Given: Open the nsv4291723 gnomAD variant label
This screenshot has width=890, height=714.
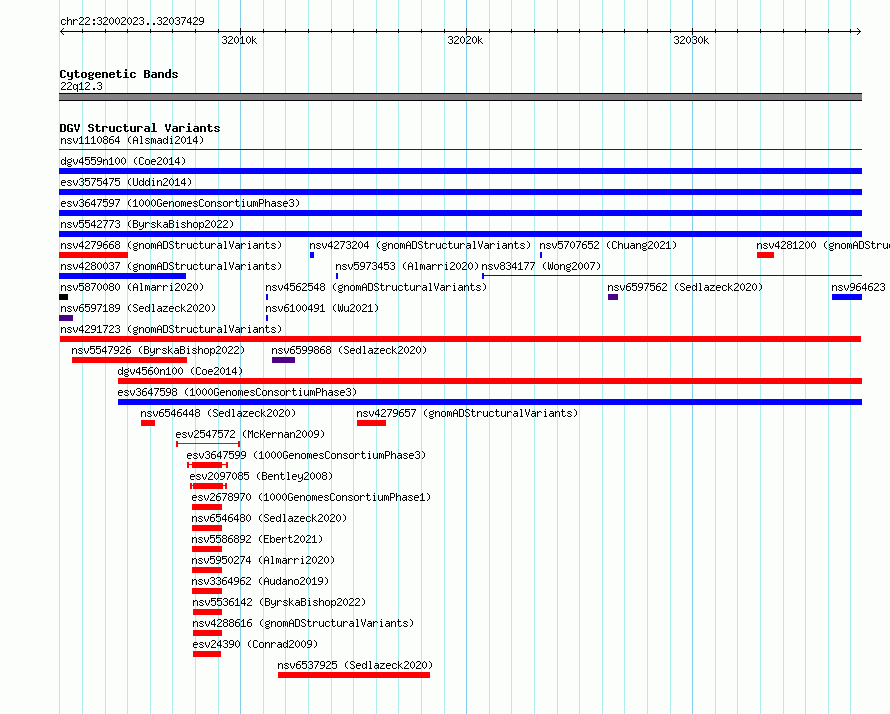Looking at the screenshot, I should [x=171, y=329].
